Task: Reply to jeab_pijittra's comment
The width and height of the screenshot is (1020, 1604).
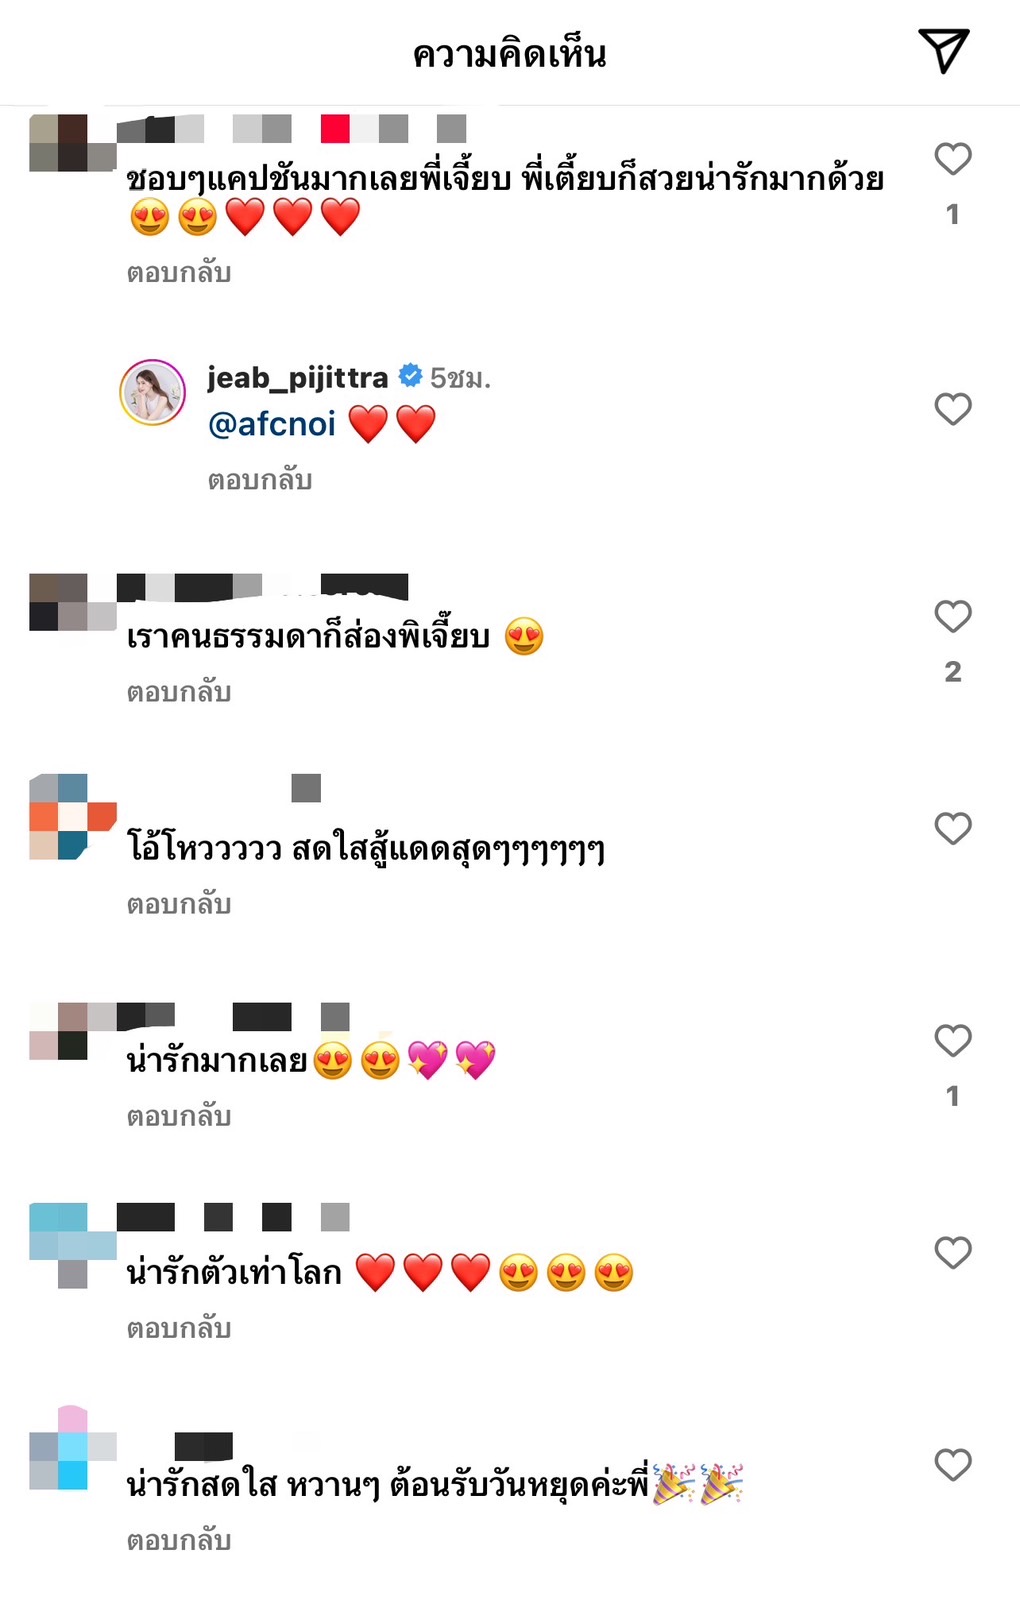Action: tap(260, 480)
